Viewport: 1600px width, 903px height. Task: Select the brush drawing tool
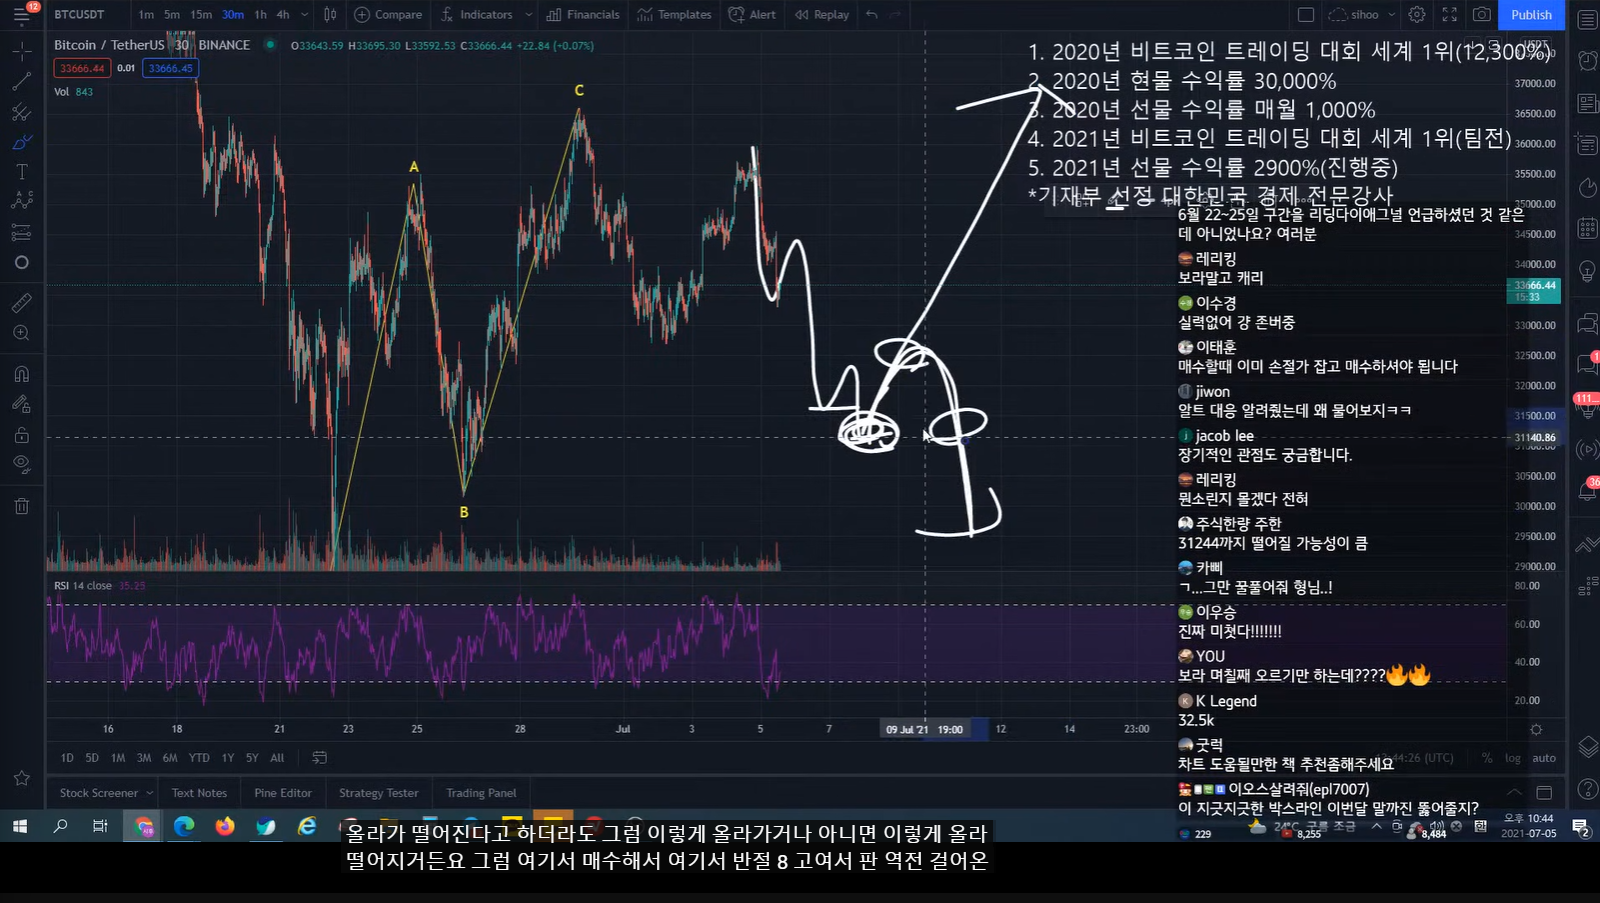tap(21, 142)
